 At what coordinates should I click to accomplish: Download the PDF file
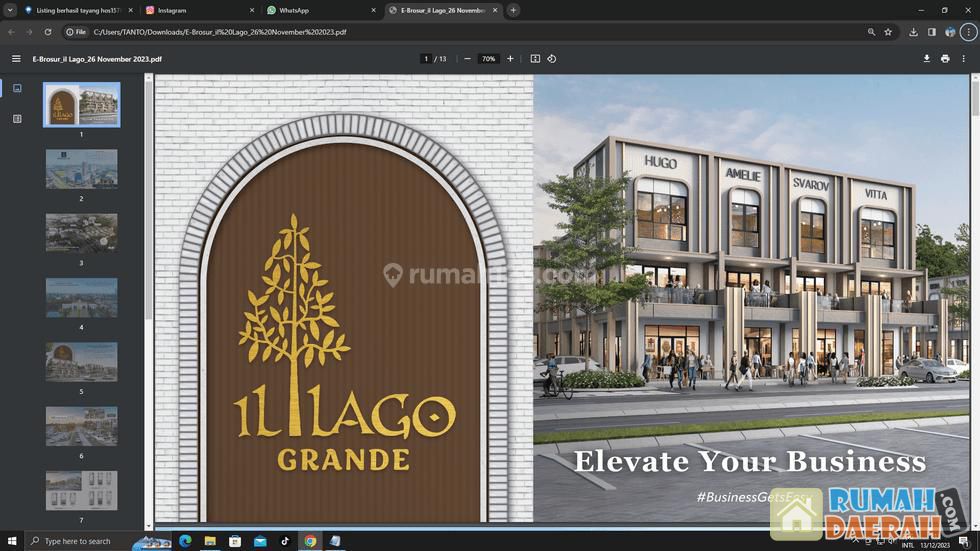[926, 59]
